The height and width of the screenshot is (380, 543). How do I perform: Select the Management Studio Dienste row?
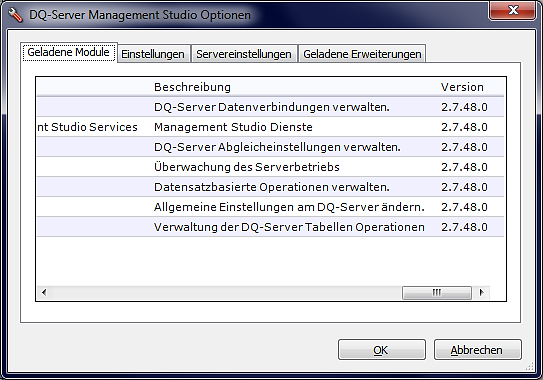pos(270,127)
